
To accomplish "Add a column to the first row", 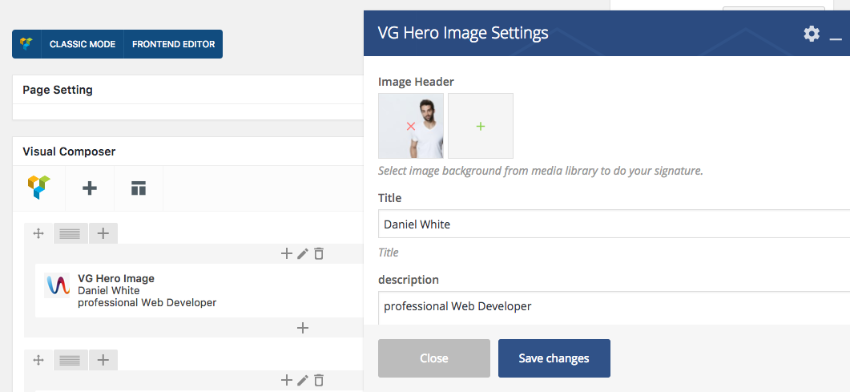I will (x=103, y=234).
